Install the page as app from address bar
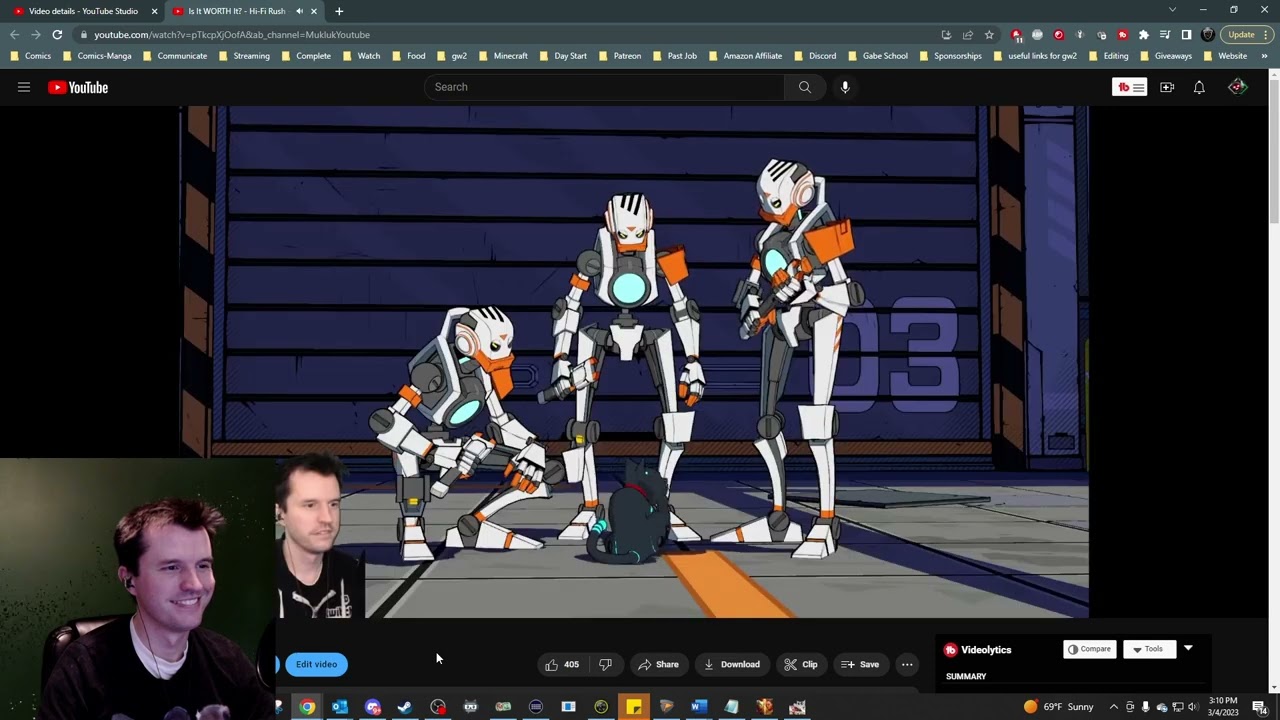This screenshot has height=720, width=1280. tap(946, 35)
